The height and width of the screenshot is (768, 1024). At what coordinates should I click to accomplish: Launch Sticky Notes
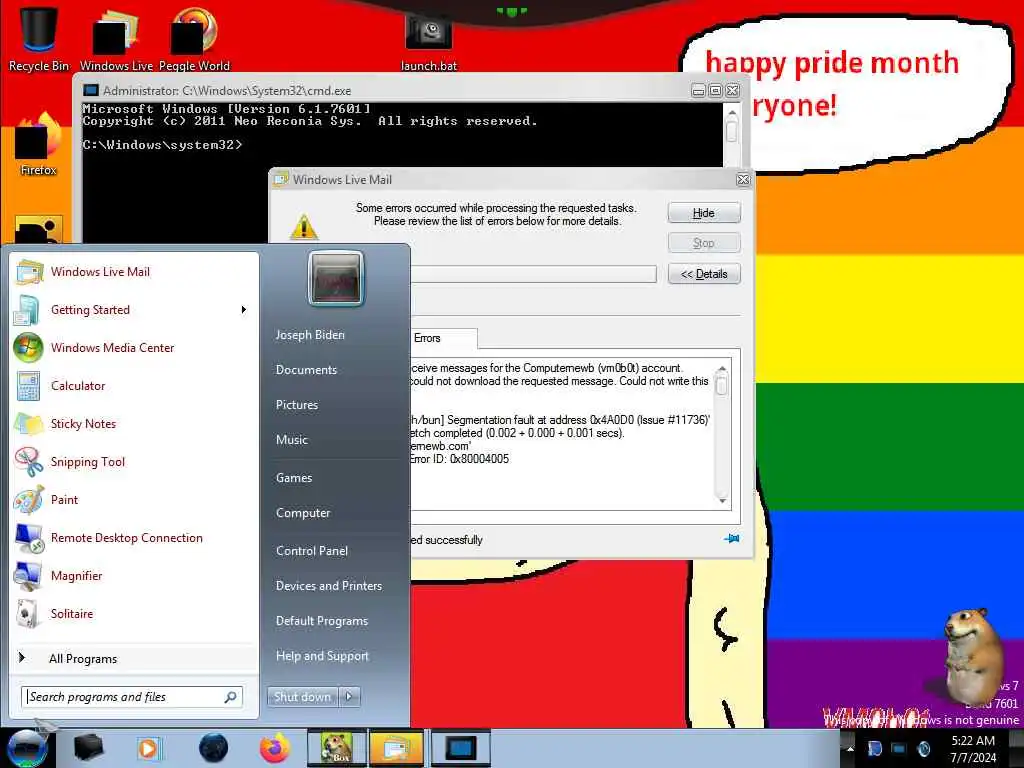(134, 423)
